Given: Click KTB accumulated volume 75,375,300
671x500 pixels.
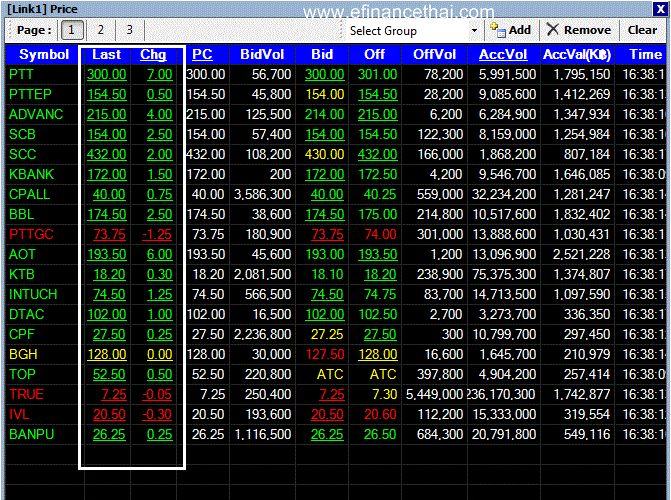Looking at the screenshot, I should point(504,274).
